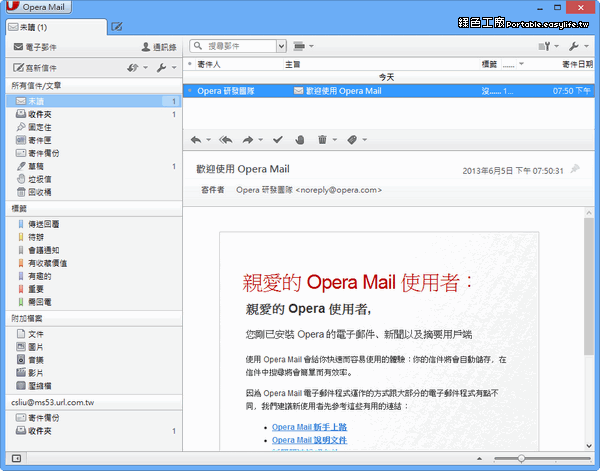Image resolution: width=600 pixels, height=471 pixels.
Task: Open the 回收桶 trash folder
Action: click(93, 192)
